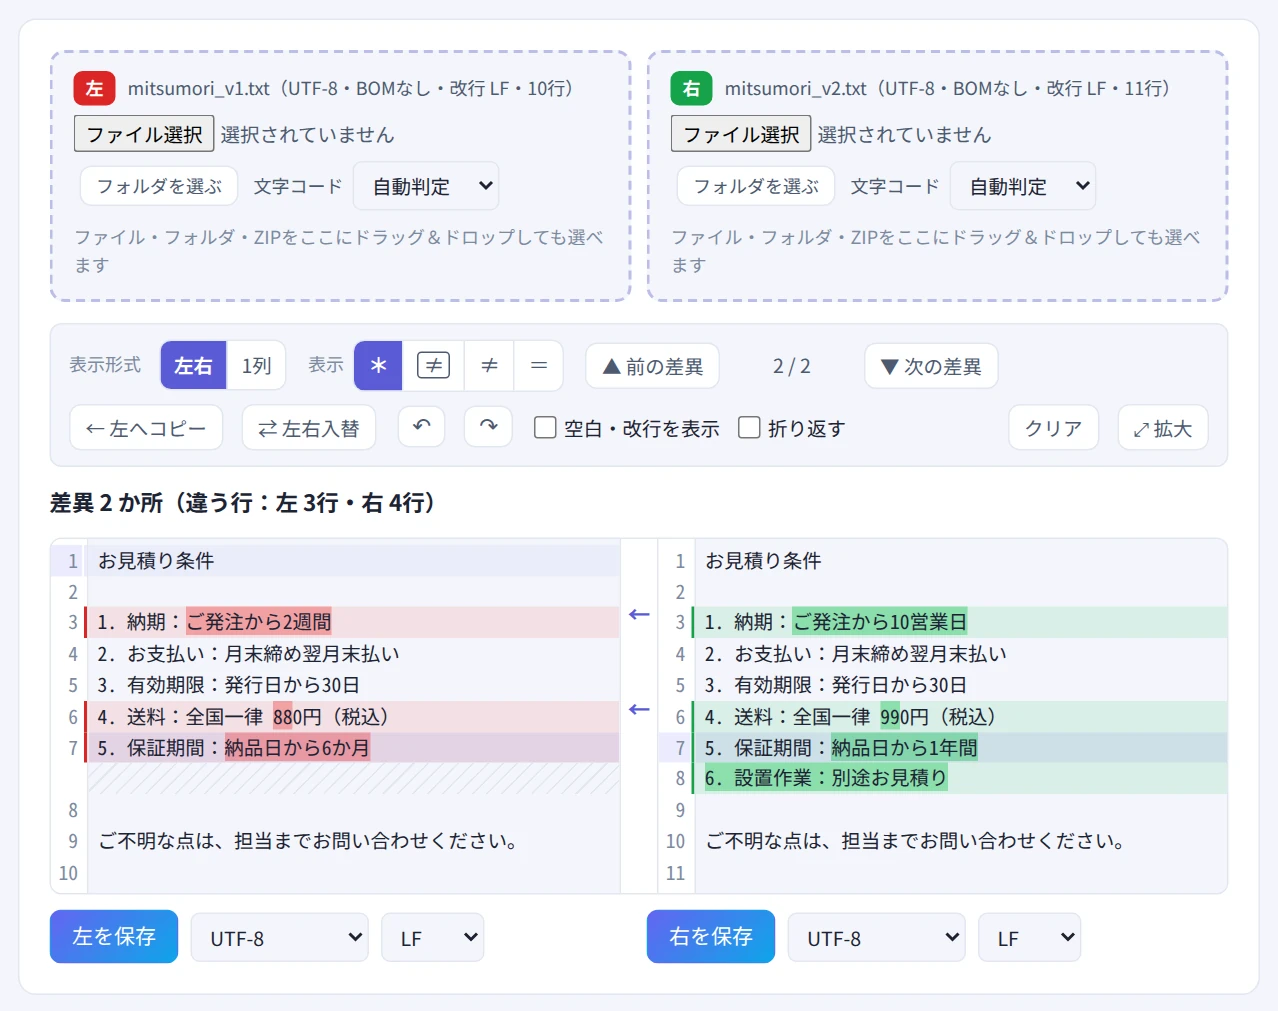The width and height of the screenshot is (1278, 1011).
Task: Open left 文字コード 自動判定 dropdown
Action: point(426,186)
